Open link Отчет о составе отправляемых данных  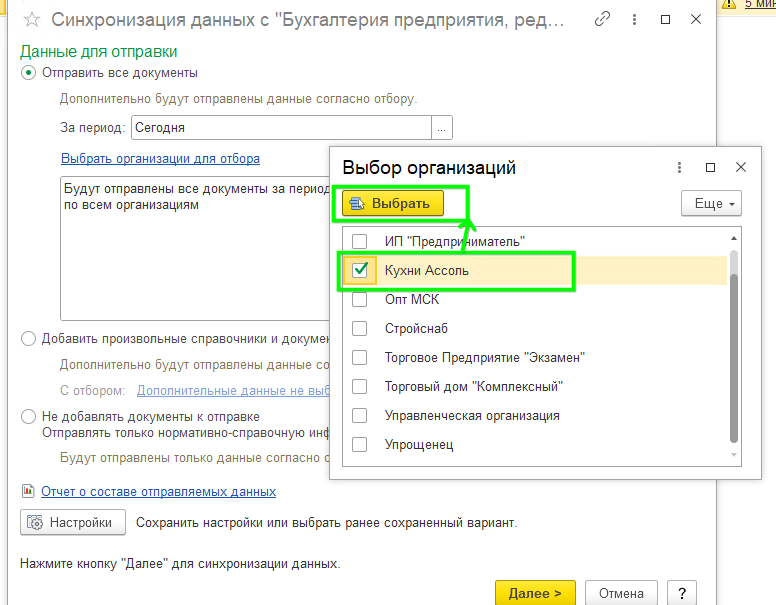(158, 492)
